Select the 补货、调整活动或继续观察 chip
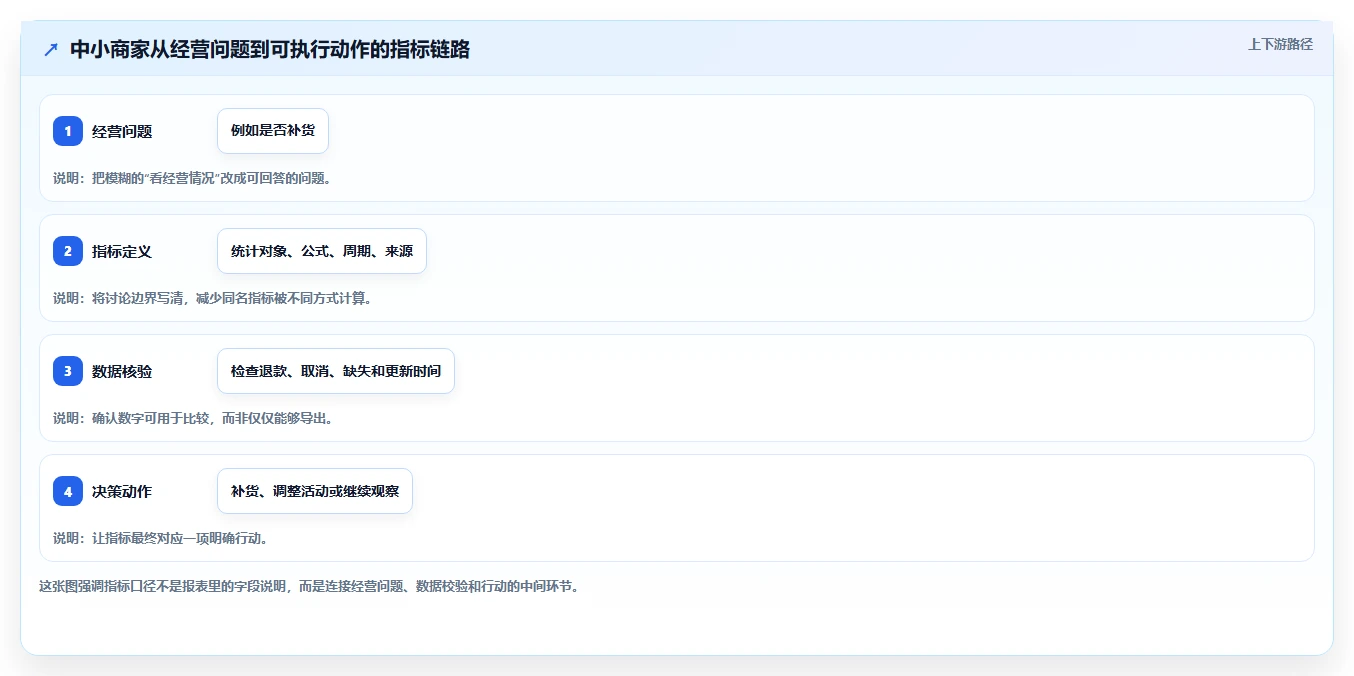Viewport: 1354px width, 676px height. pos(315,491)
